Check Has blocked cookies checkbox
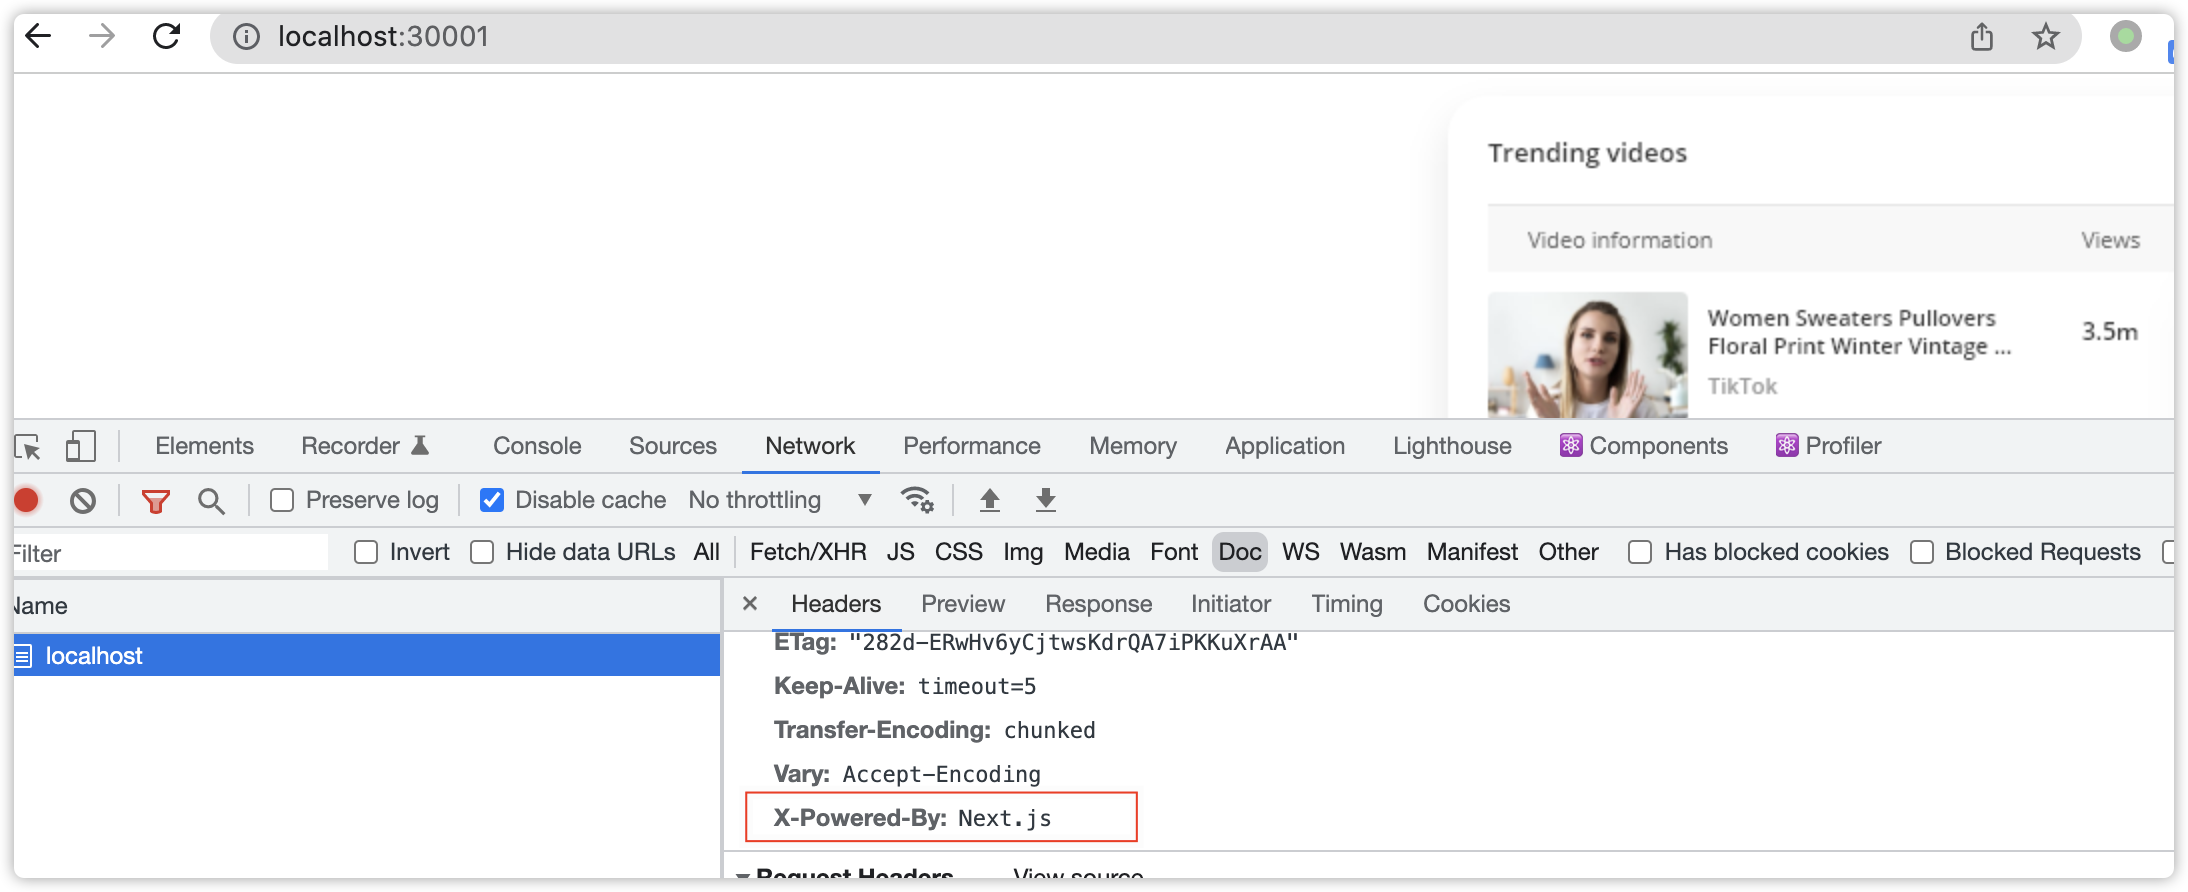Screen dimensions: 2188x892 point(1640,552)
